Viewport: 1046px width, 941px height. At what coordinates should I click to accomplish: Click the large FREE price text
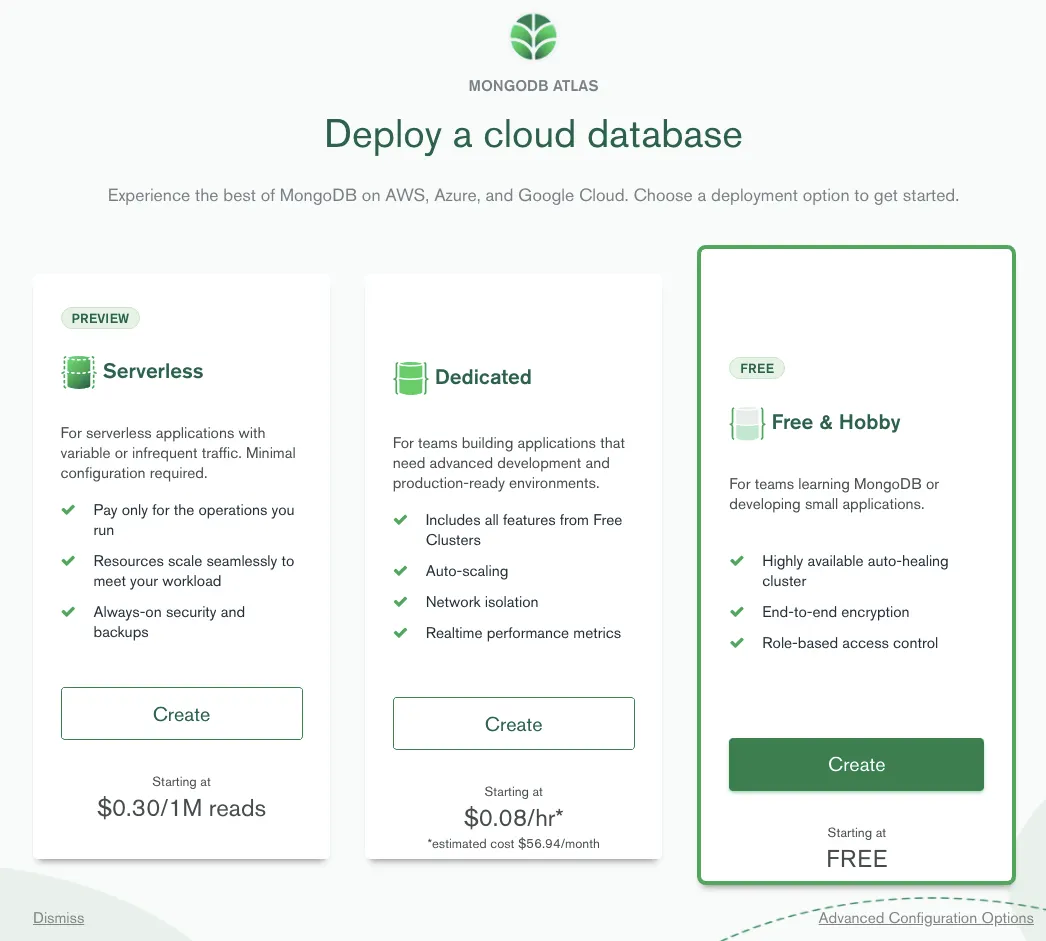(x=857, y=859)
